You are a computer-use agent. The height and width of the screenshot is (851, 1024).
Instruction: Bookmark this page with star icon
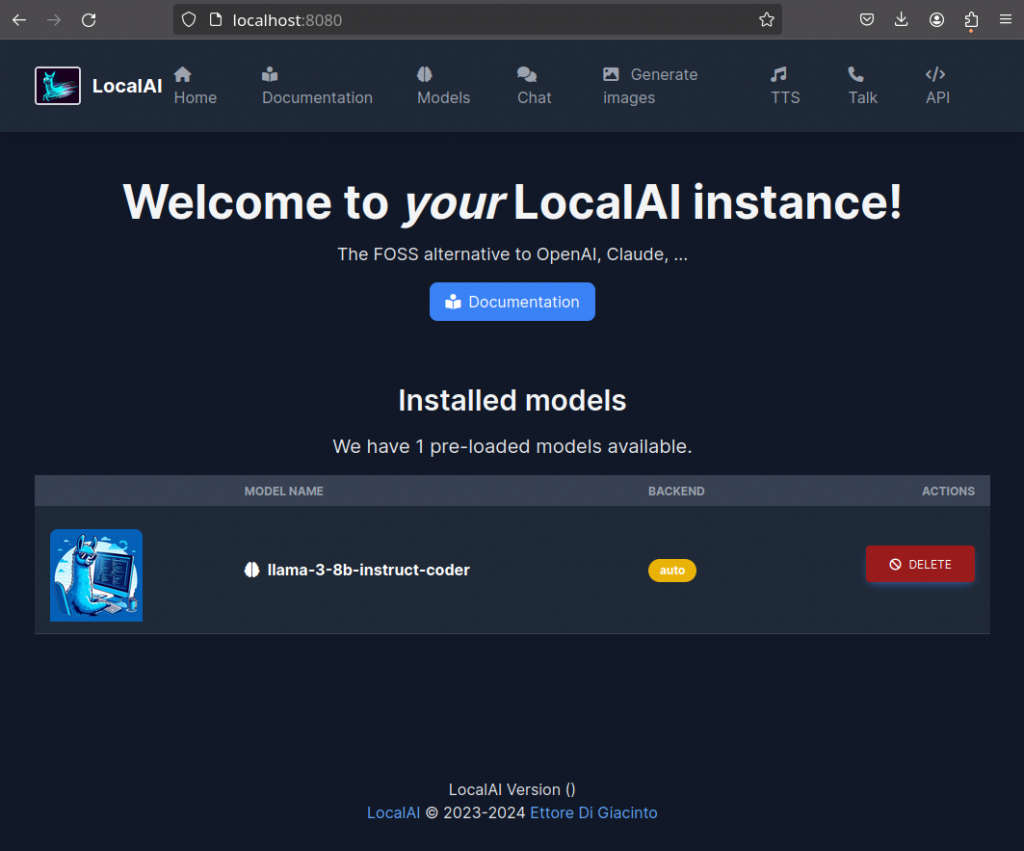coord(766,19)
